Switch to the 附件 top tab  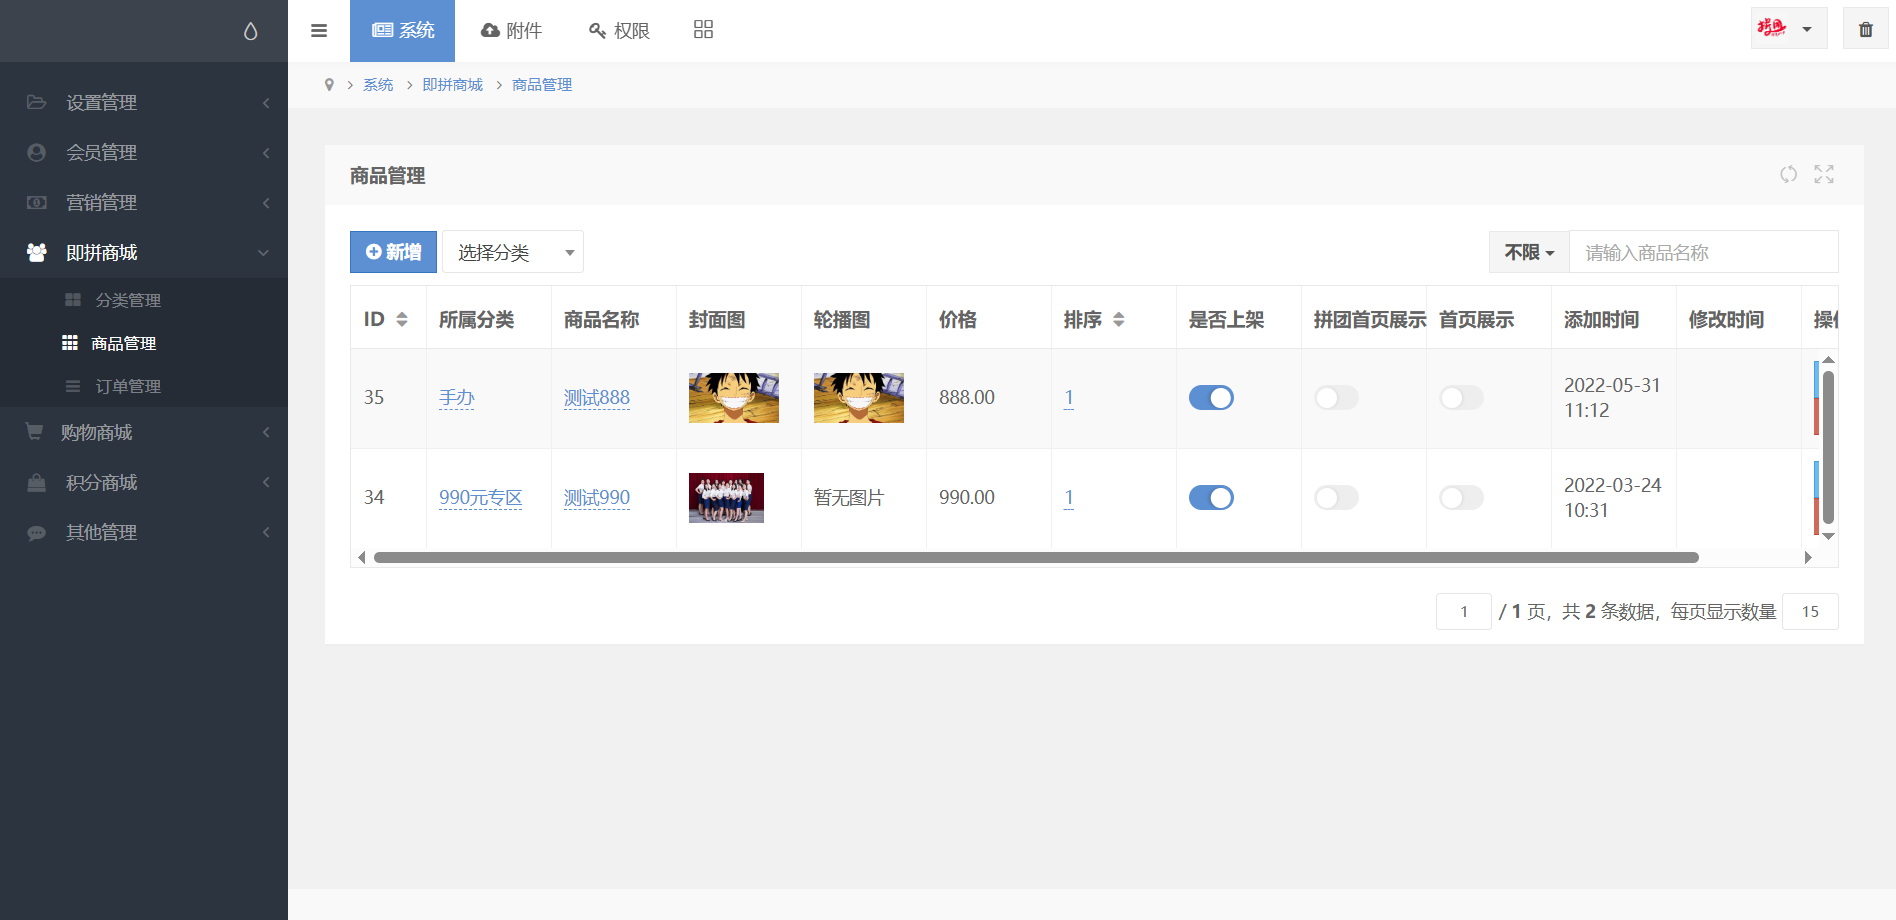[511, 31]
